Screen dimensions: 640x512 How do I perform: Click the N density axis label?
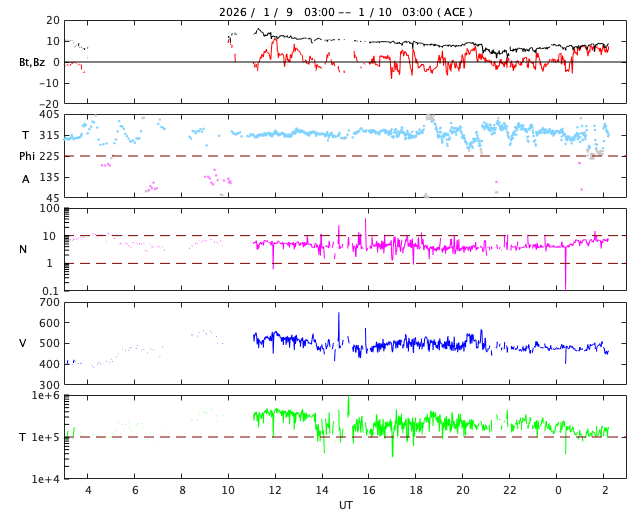[x=24, y=249]
